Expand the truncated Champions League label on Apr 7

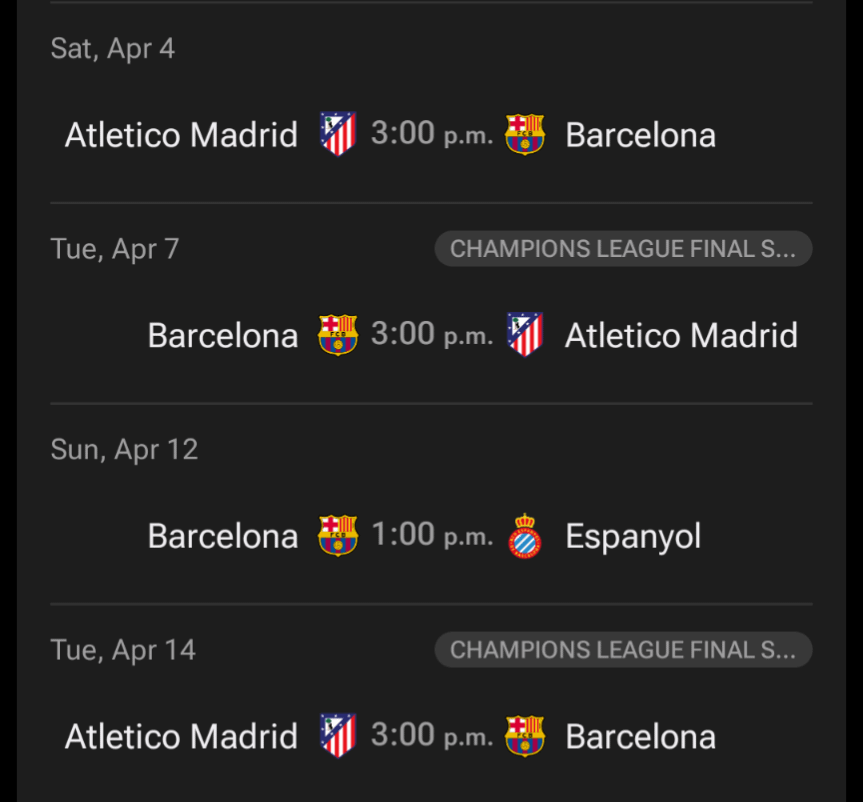point(623,249)
